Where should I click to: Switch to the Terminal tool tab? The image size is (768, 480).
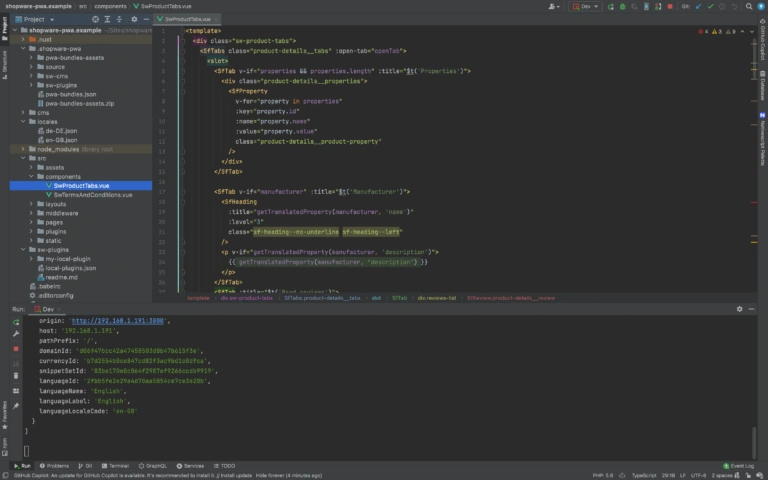[x=116, y=466]
